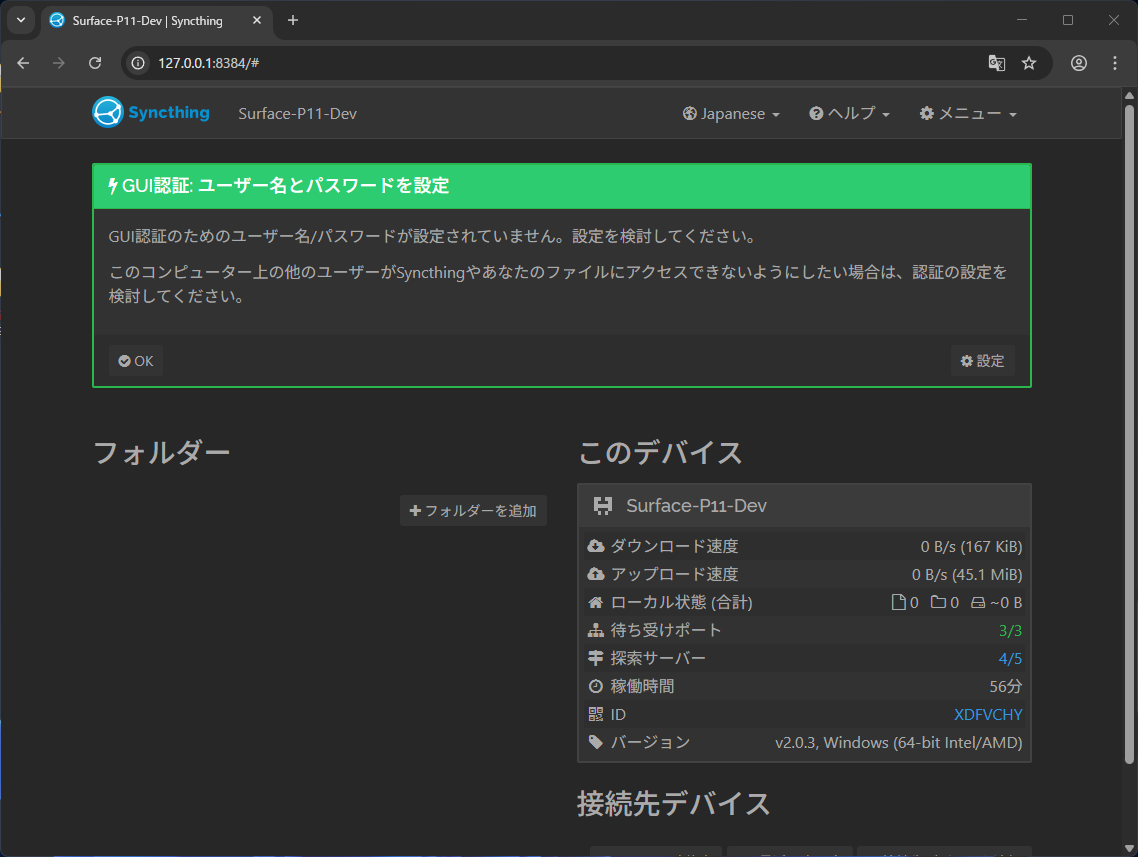Click the storage icon beside Surface-P11-Dev panel title
The image size is (1138, 857).
click(x=603, y=505)
